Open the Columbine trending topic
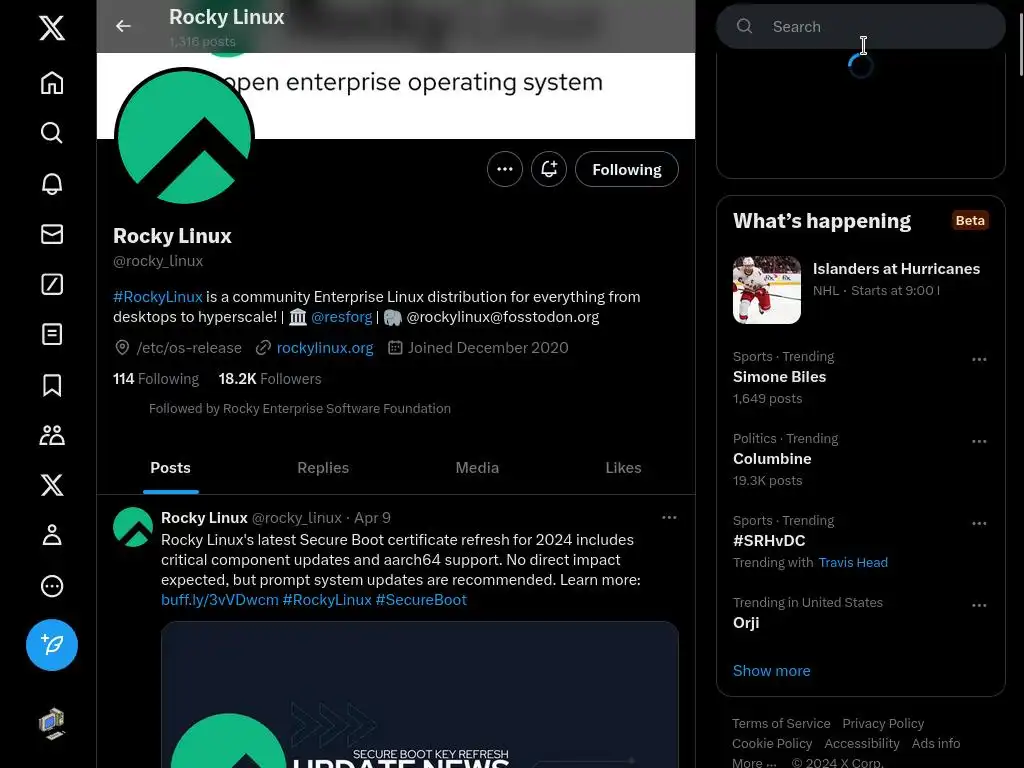This screenshot has width=1024, height=768. tap(772, 459)
